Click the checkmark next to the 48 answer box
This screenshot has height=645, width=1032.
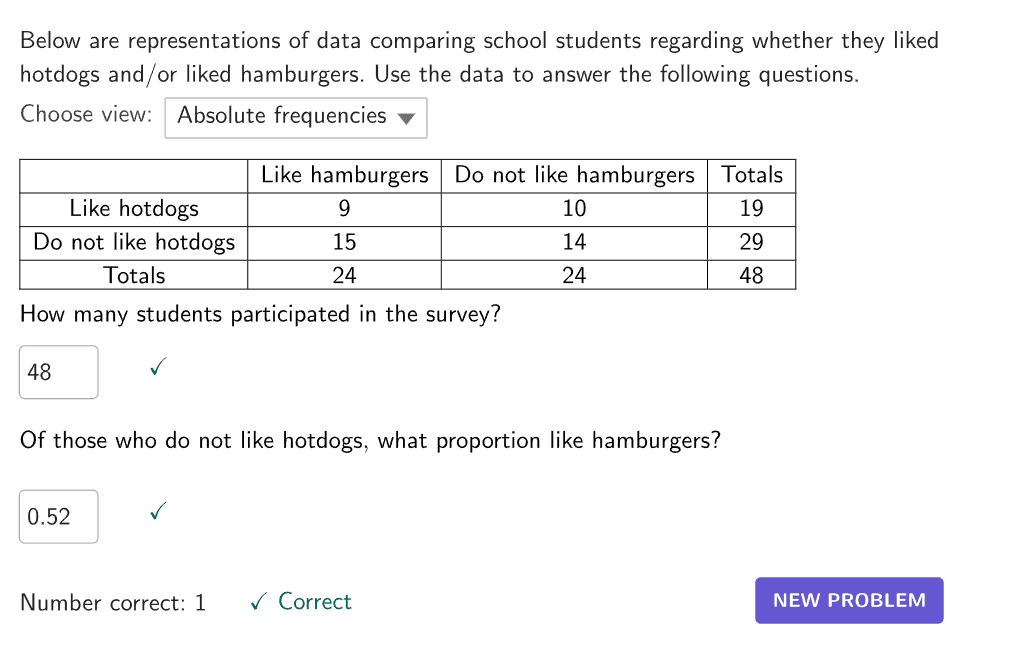coord(156,369)
